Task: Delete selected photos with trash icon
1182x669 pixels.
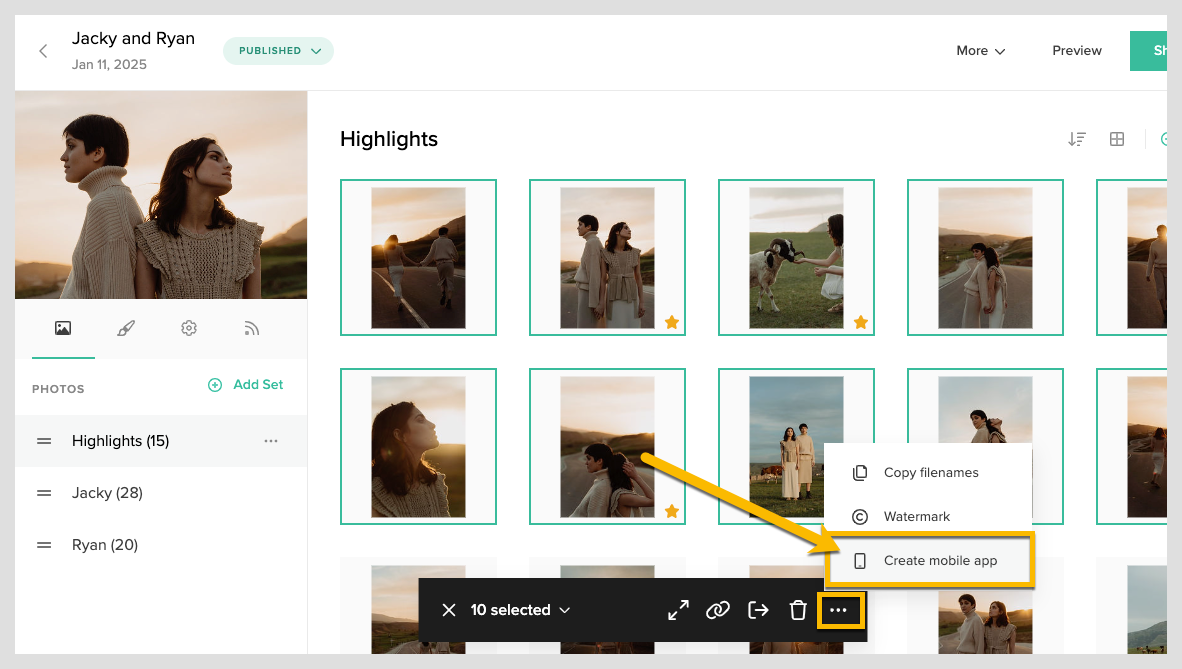Action: [x=798, y=610]
